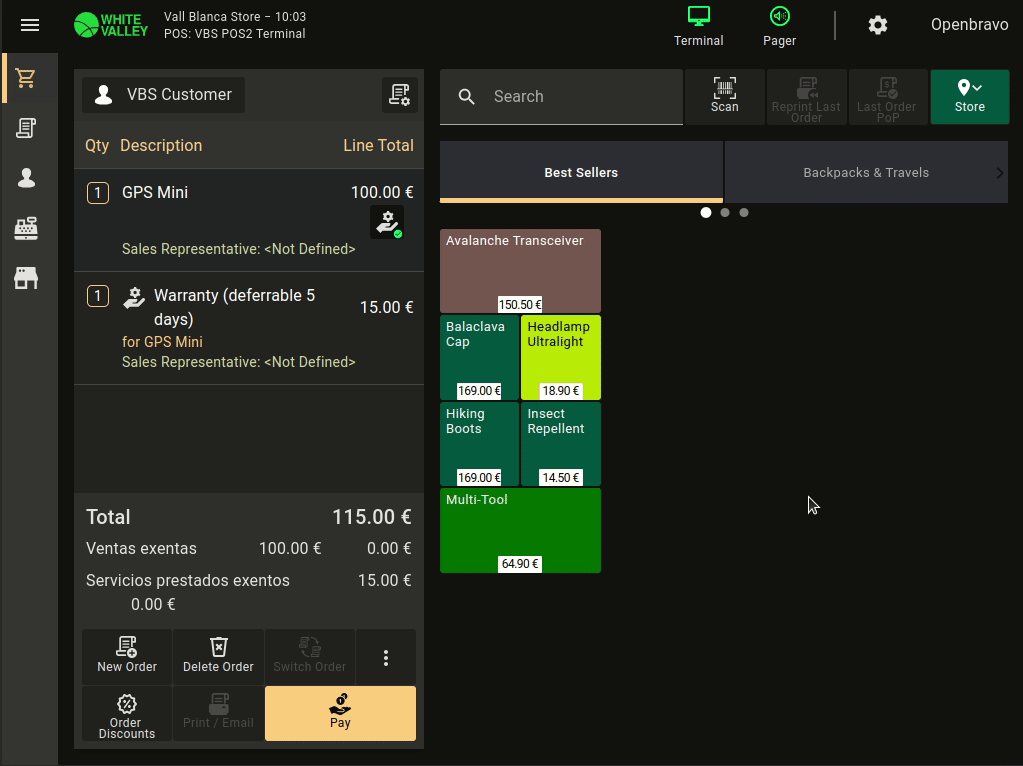Open the settings gear icon
This screenshot has width=1023, height=766.
[877, 26]
